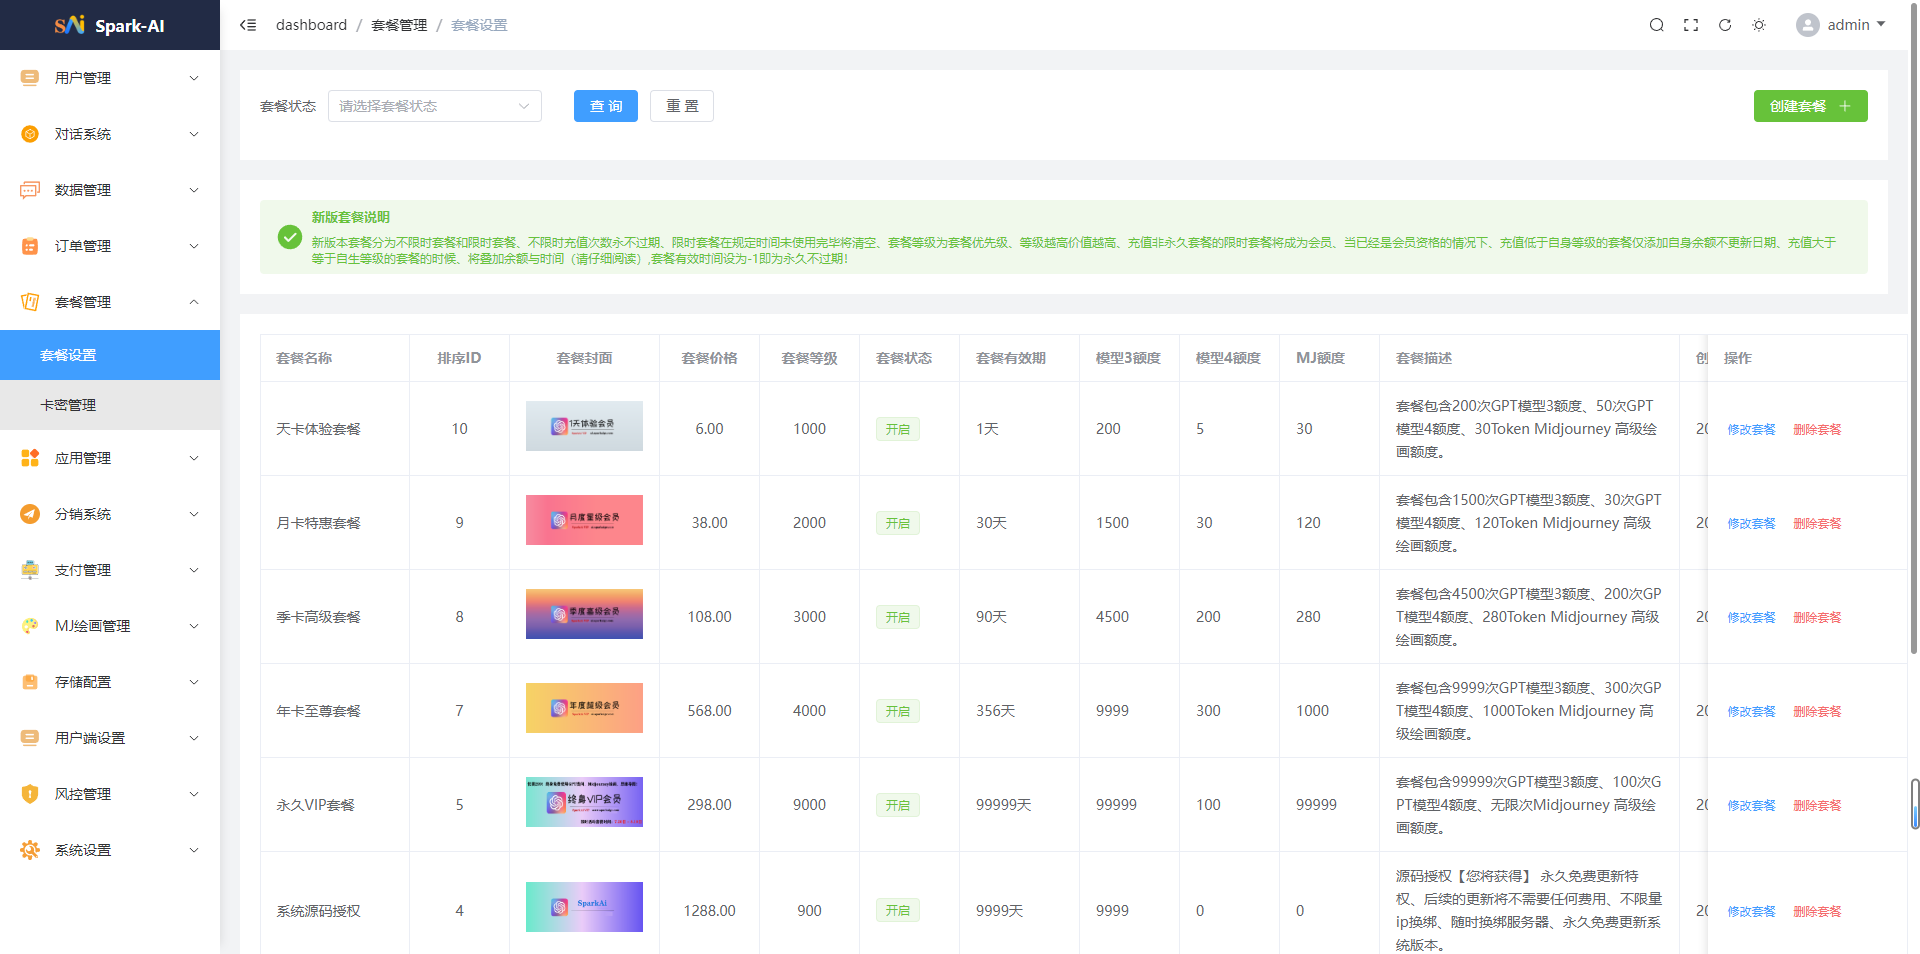
Task: Click the 风控管理 shield icon
Action: (30, 794)
